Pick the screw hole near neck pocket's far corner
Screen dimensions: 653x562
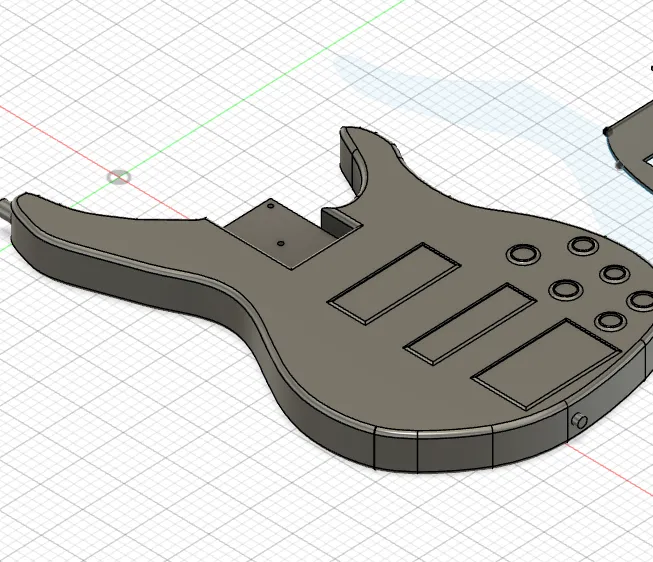[270, 206]
